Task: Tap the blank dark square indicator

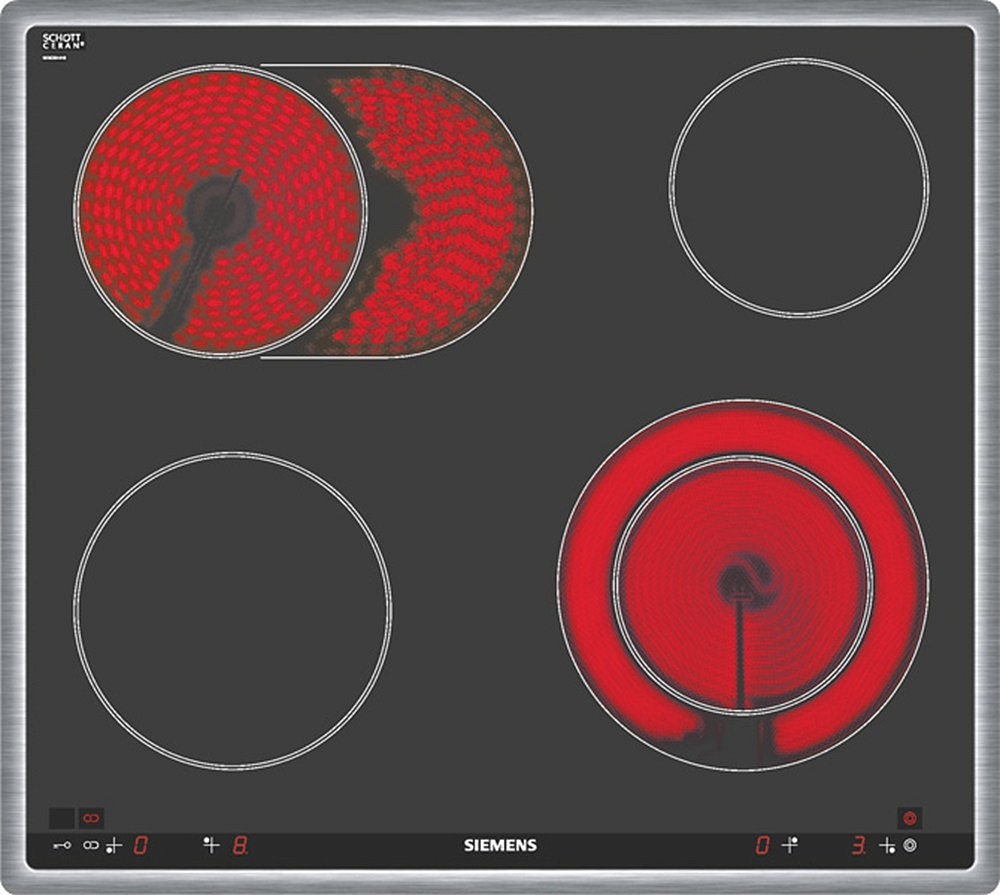Action: click(61, 818)
